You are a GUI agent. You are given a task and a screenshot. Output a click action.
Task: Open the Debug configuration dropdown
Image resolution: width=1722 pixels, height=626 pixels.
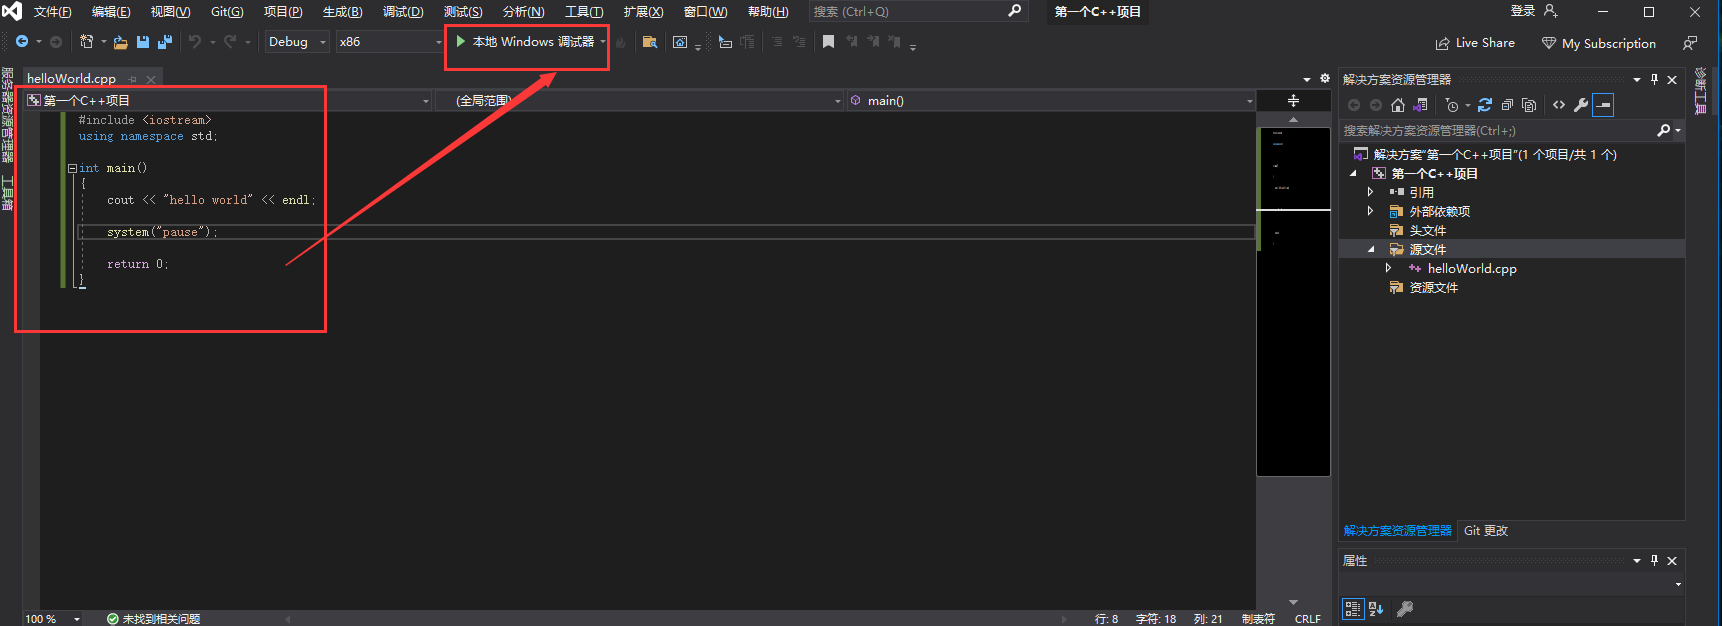pos(297,42)
